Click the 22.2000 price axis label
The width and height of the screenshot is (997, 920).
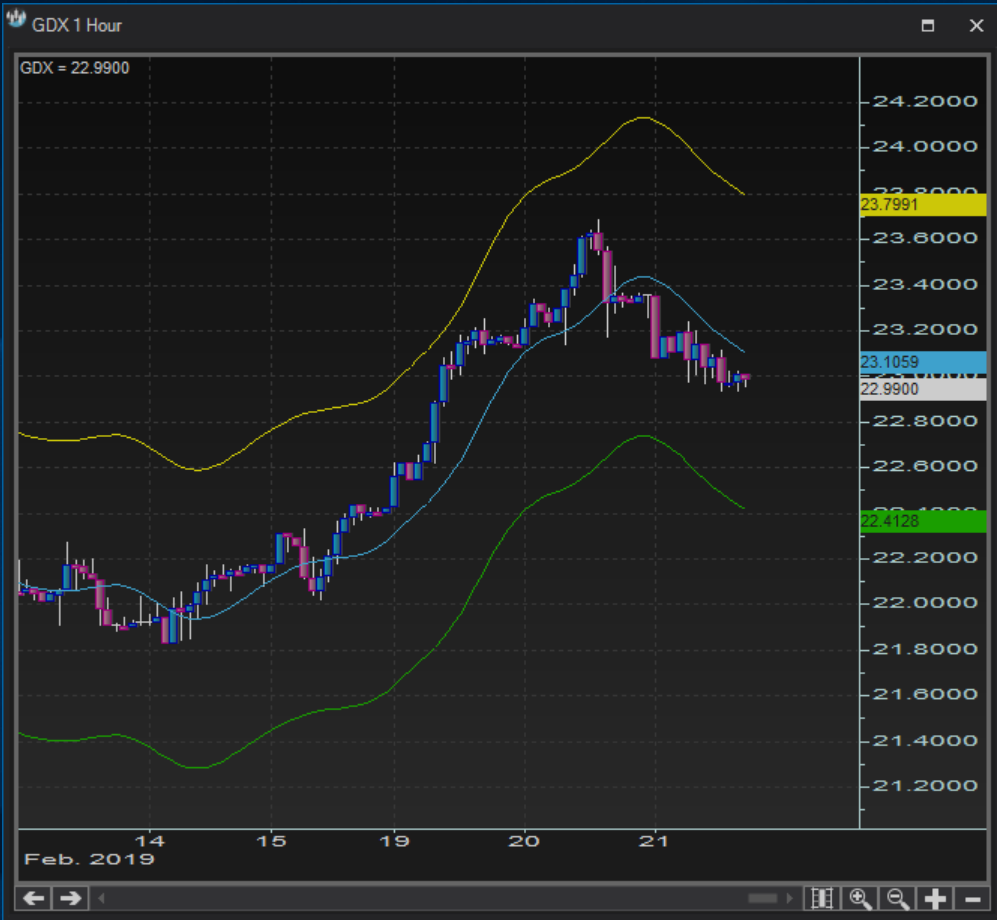pos(925,558)
